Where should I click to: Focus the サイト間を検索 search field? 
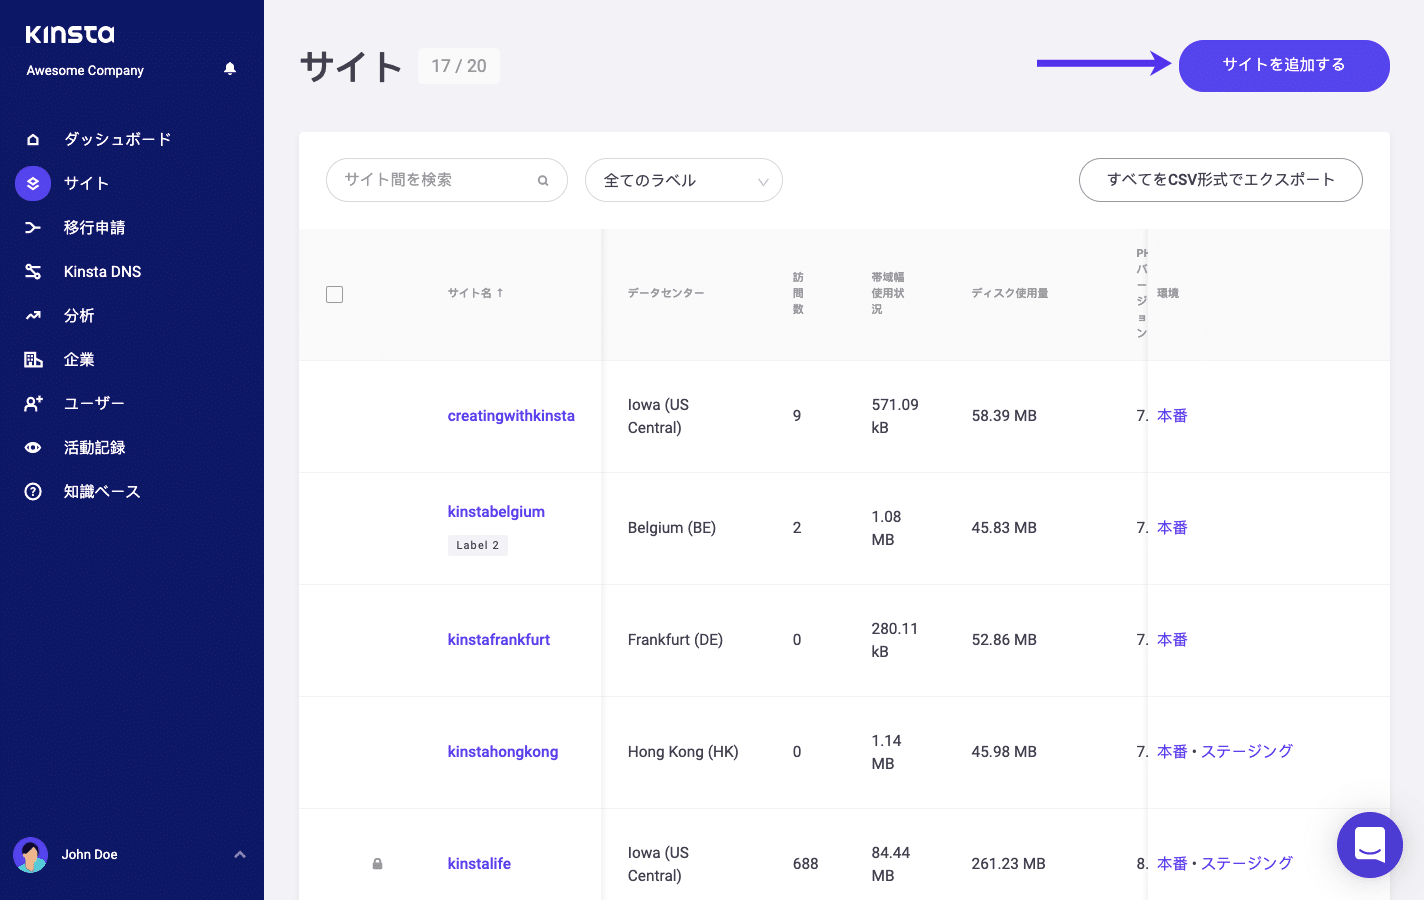coord(447,180)
